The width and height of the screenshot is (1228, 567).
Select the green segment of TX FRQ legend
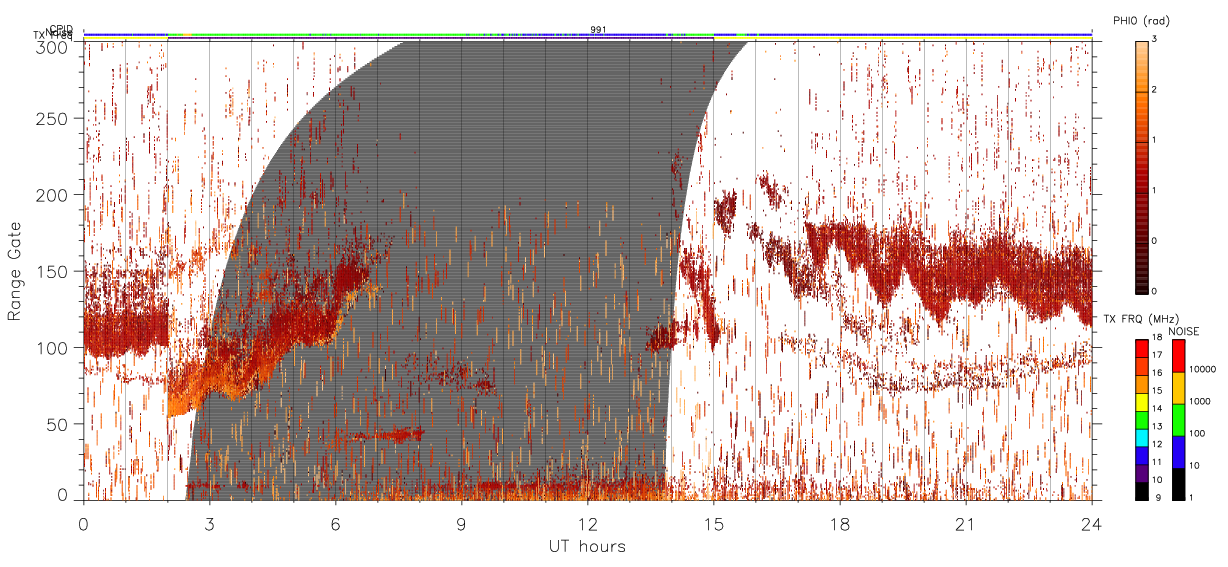pyautogui.click(x=1142, y=420)
